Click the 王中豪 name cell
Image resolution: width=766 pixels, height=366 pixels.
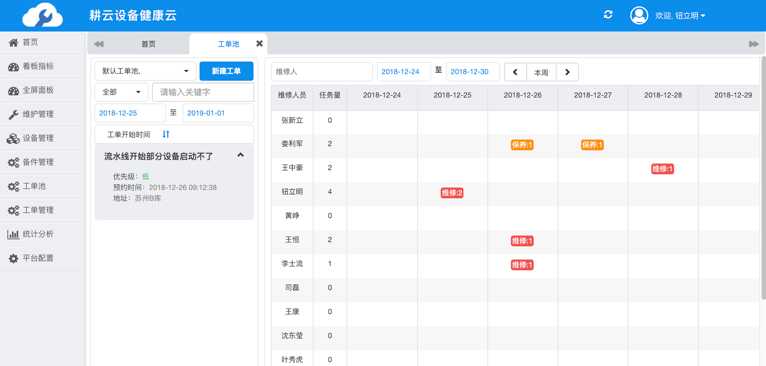click(292, 168)
